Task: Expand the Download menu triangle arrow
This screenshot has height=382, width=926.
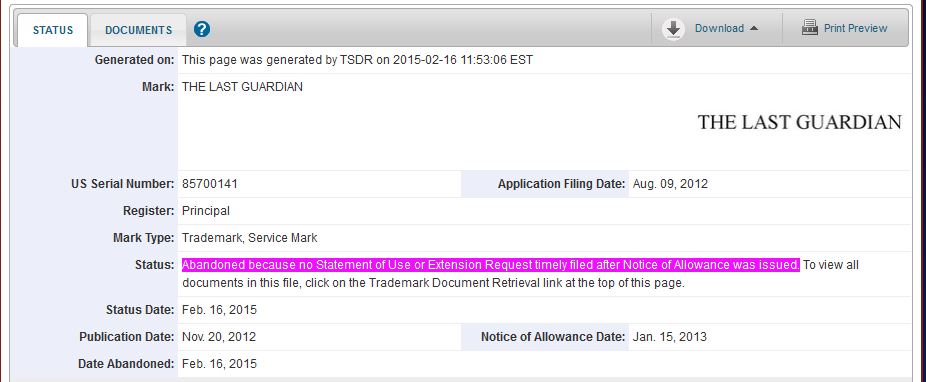Action: point(754,28)
